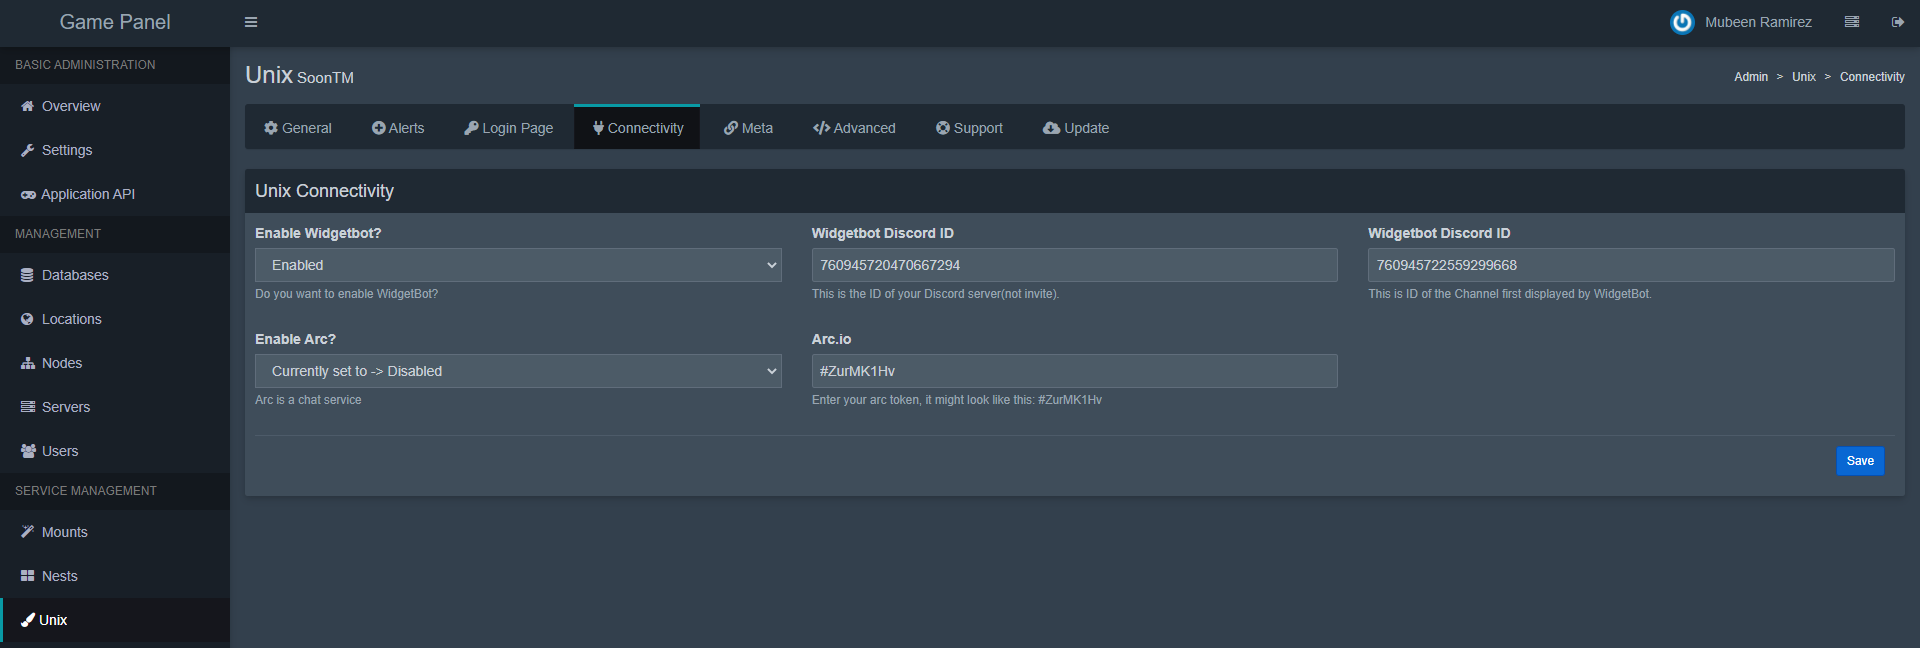This screenshot has height=648, width=1920.
Task: Click the Admin breadcrumb link
Action: point(1750,77)
